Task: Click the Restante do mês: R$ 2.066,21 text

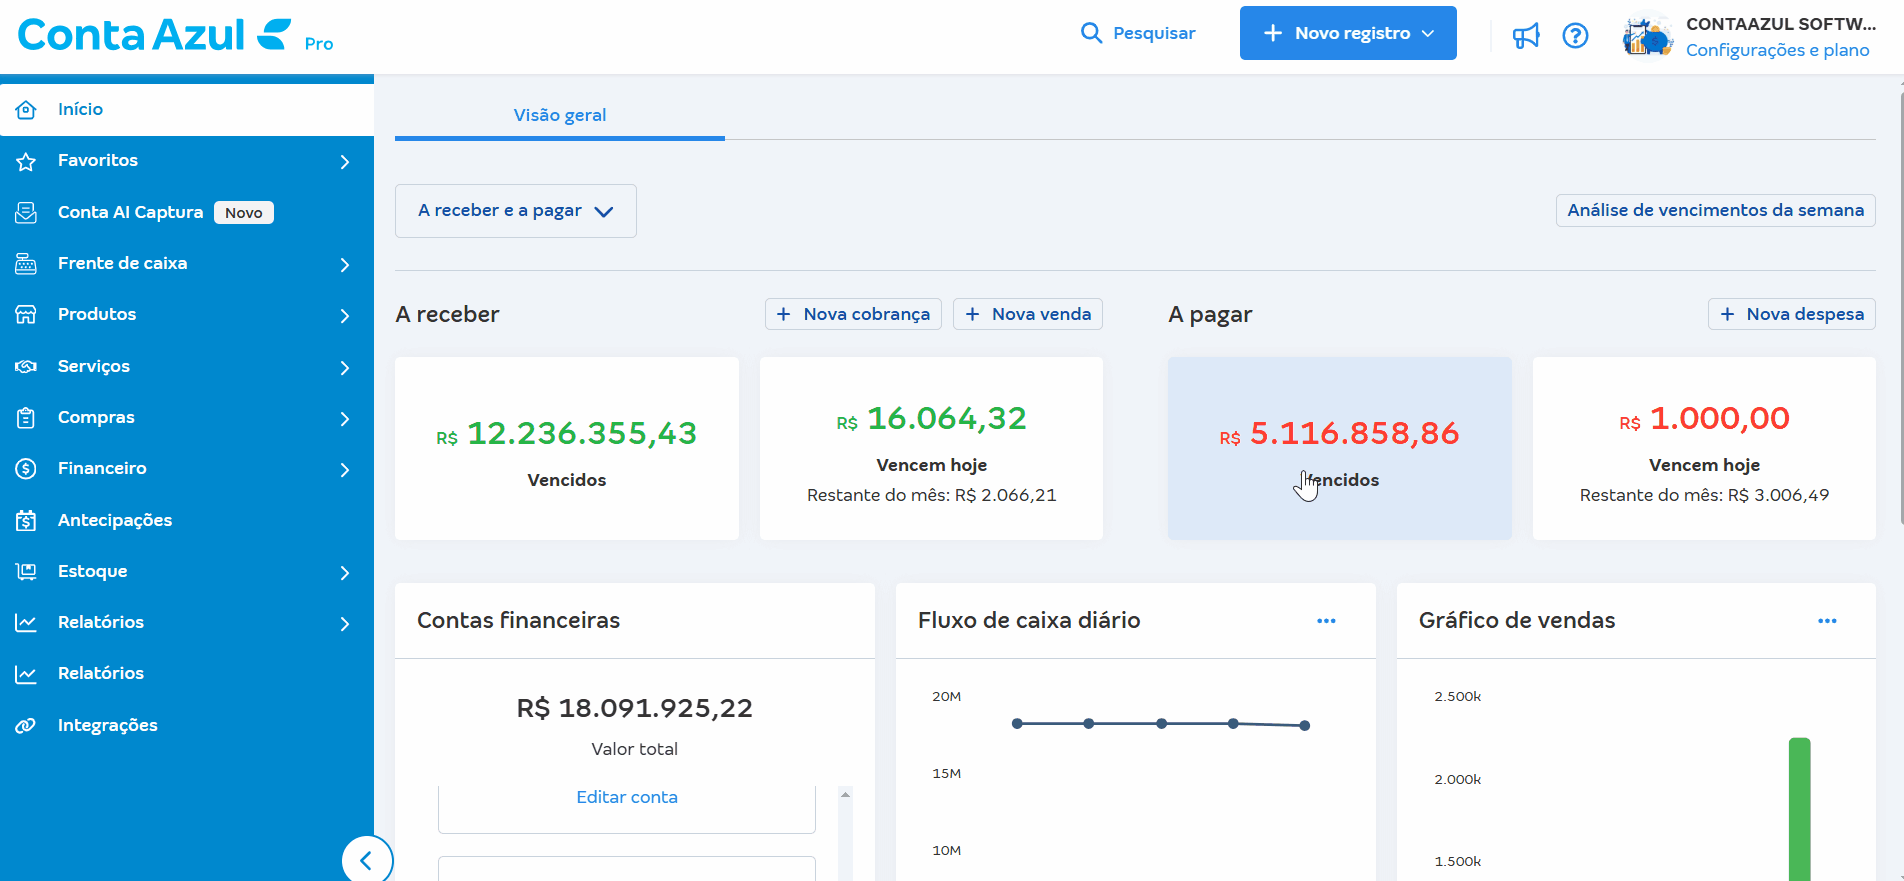Action: [x=931, y=495]
